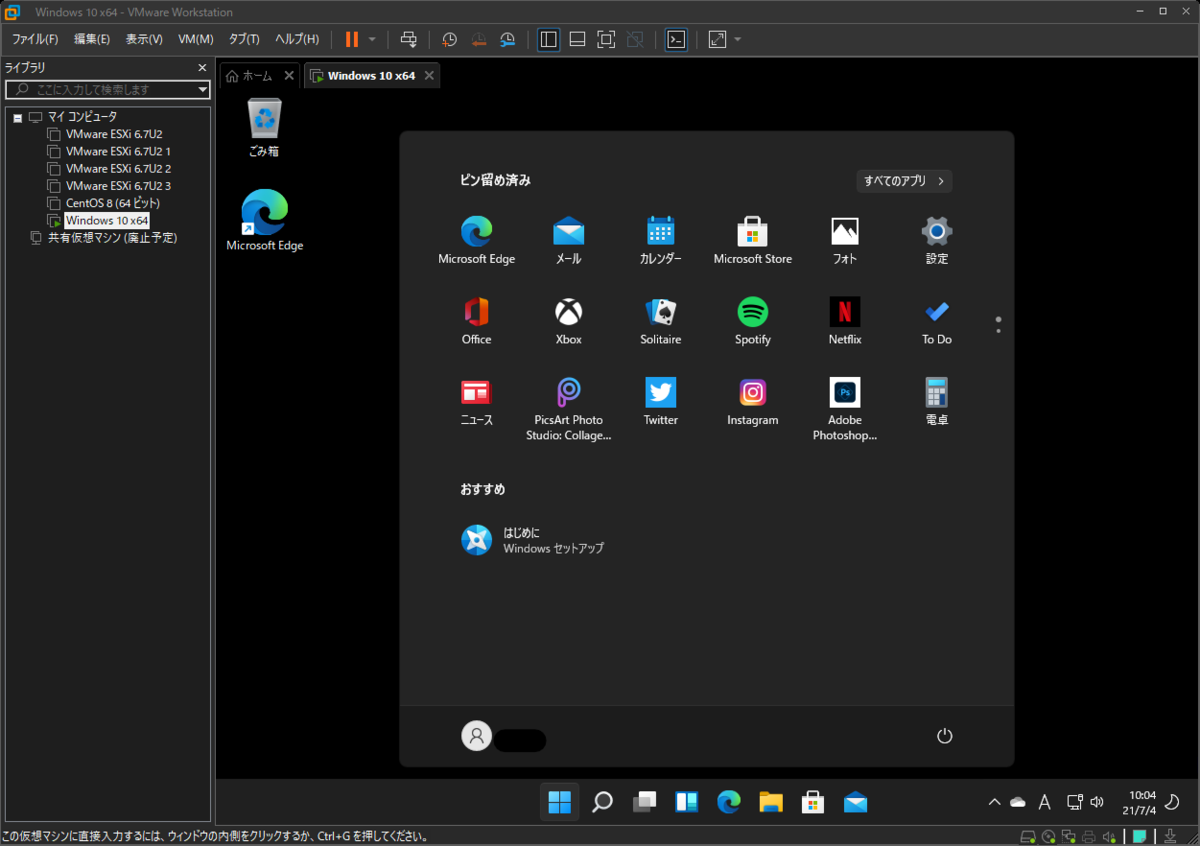Toggle the library sidebar view

[548, 39]
